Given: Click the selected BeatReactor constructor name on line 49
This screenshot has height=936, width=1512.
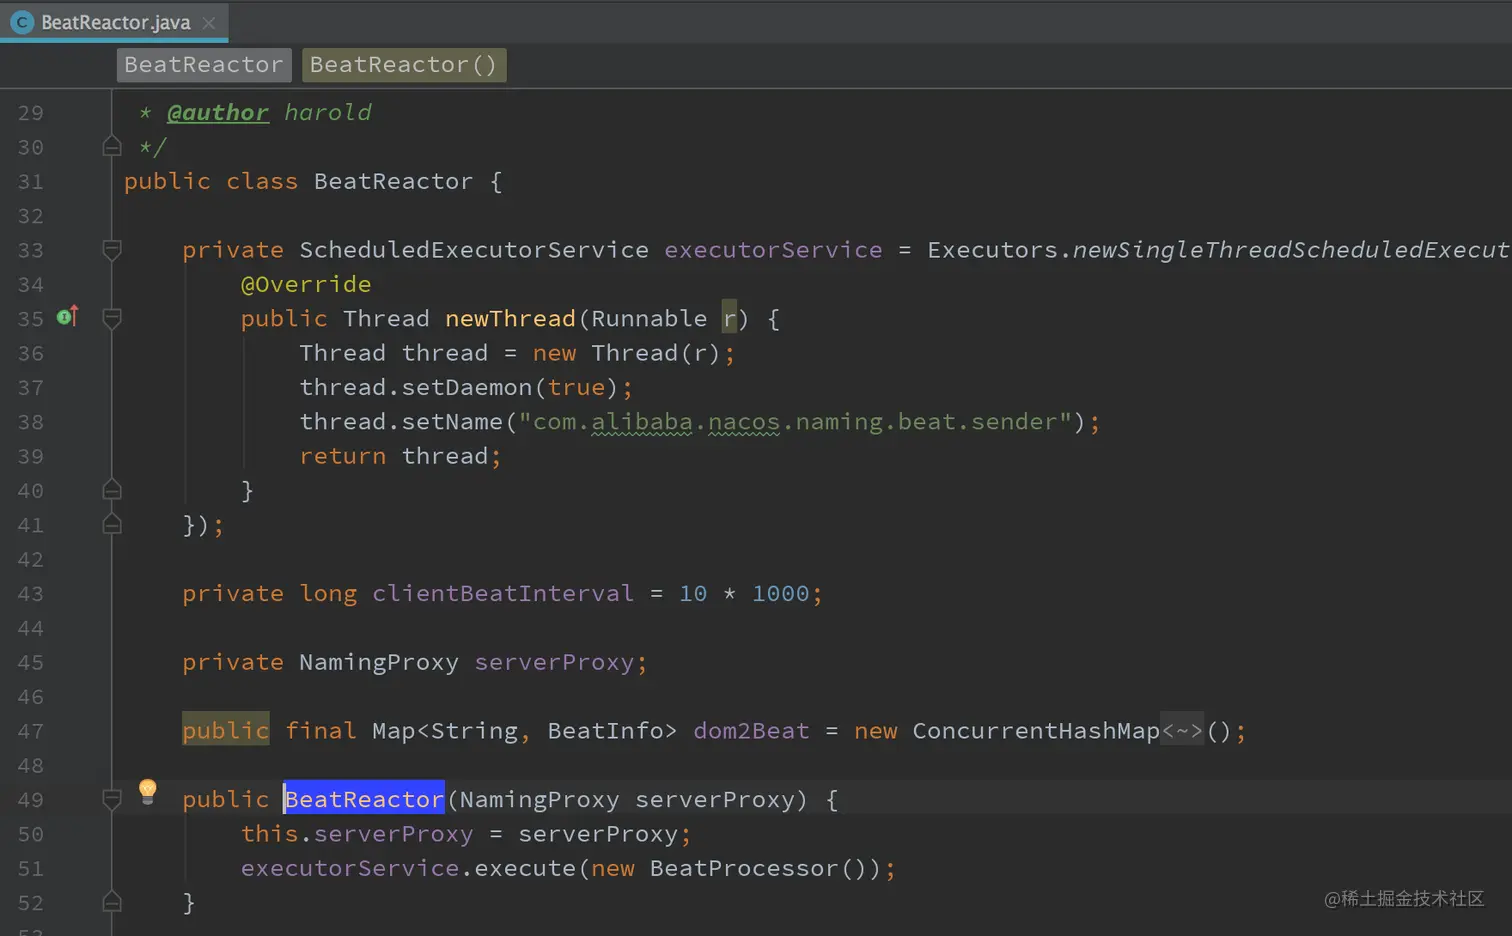Looking at the screenshot, I should tap(364, 799).
